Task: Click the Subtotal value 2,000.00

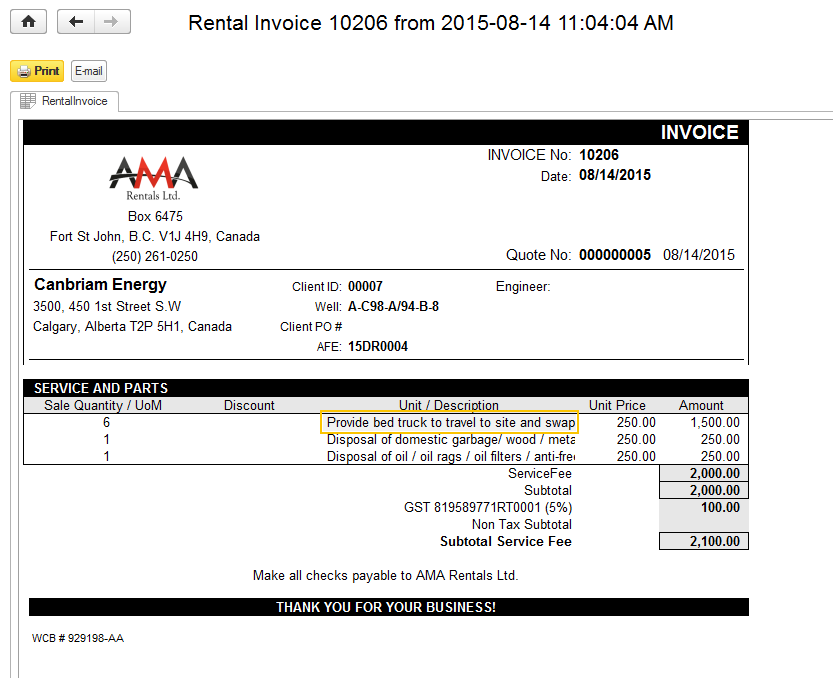Action: [703, 490]
